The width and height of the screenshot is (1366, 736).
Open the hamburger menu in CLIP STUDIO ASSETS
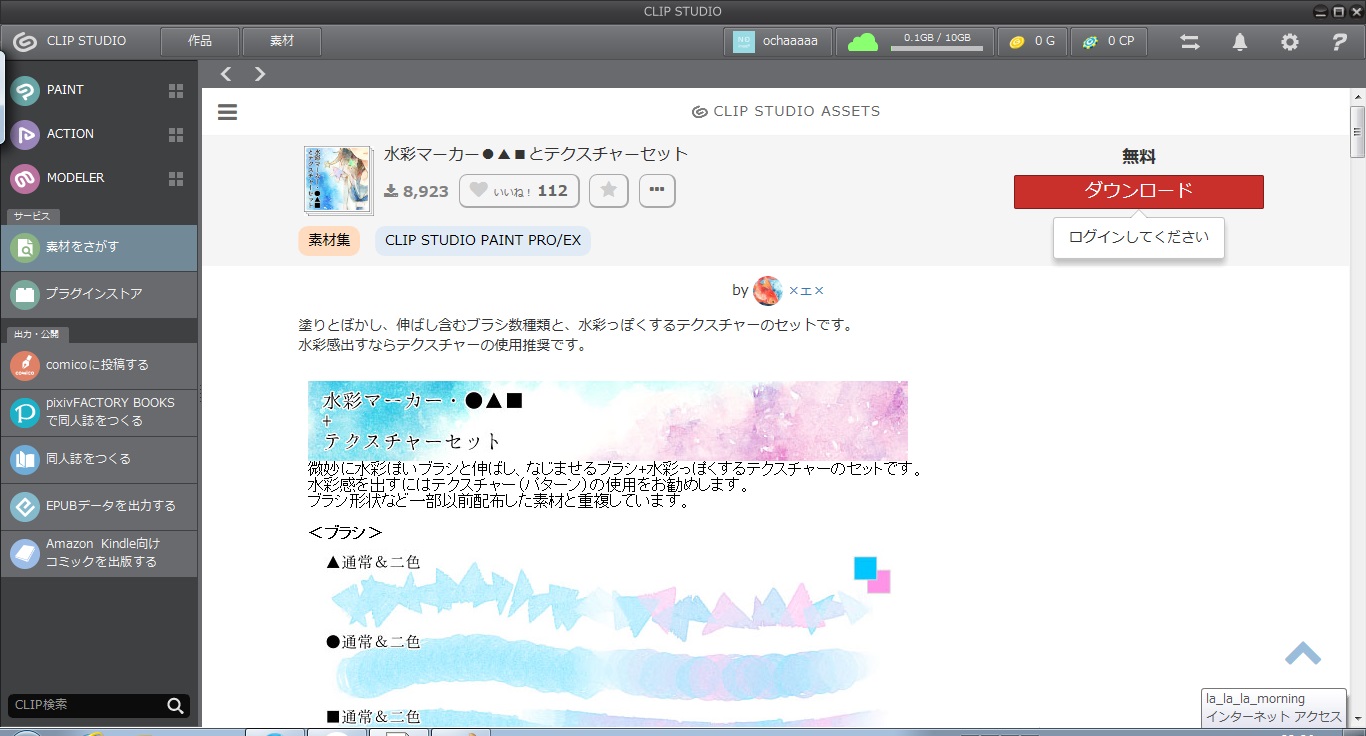coord(227,112)
